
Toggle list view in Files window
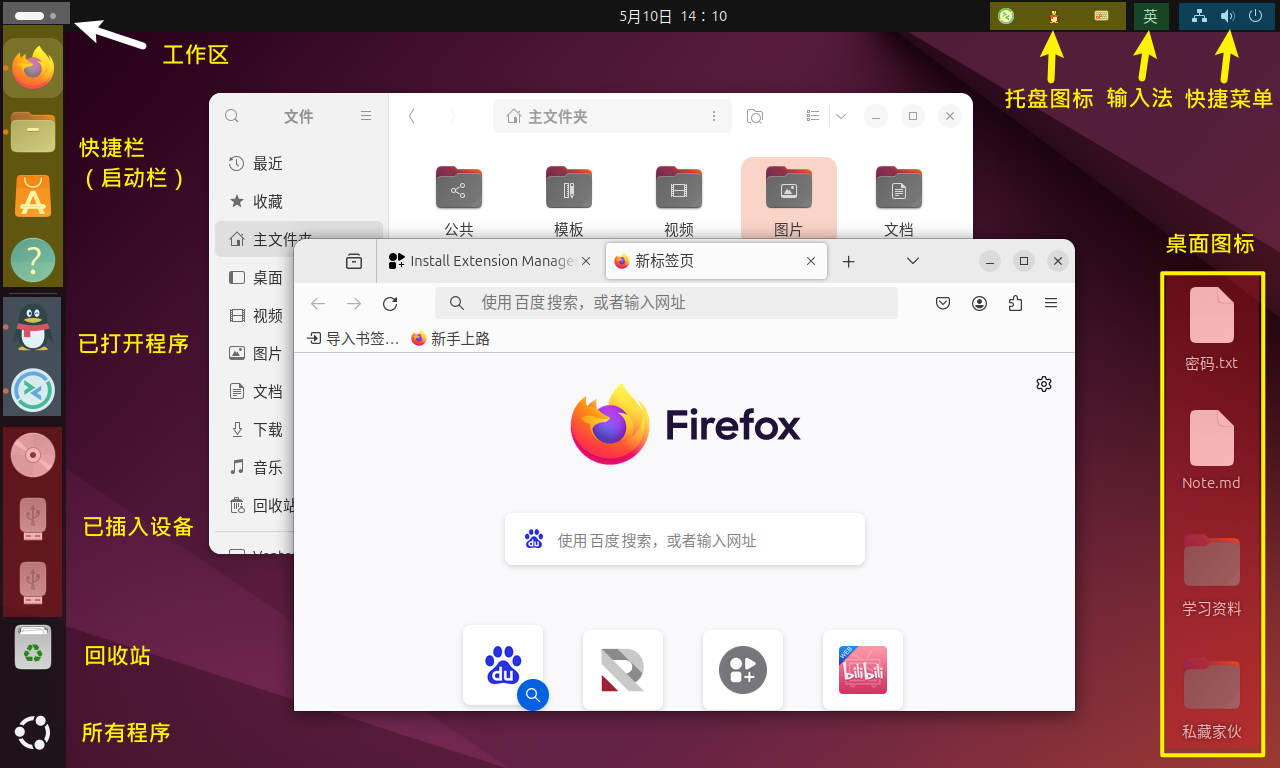(x=813, y=116)
